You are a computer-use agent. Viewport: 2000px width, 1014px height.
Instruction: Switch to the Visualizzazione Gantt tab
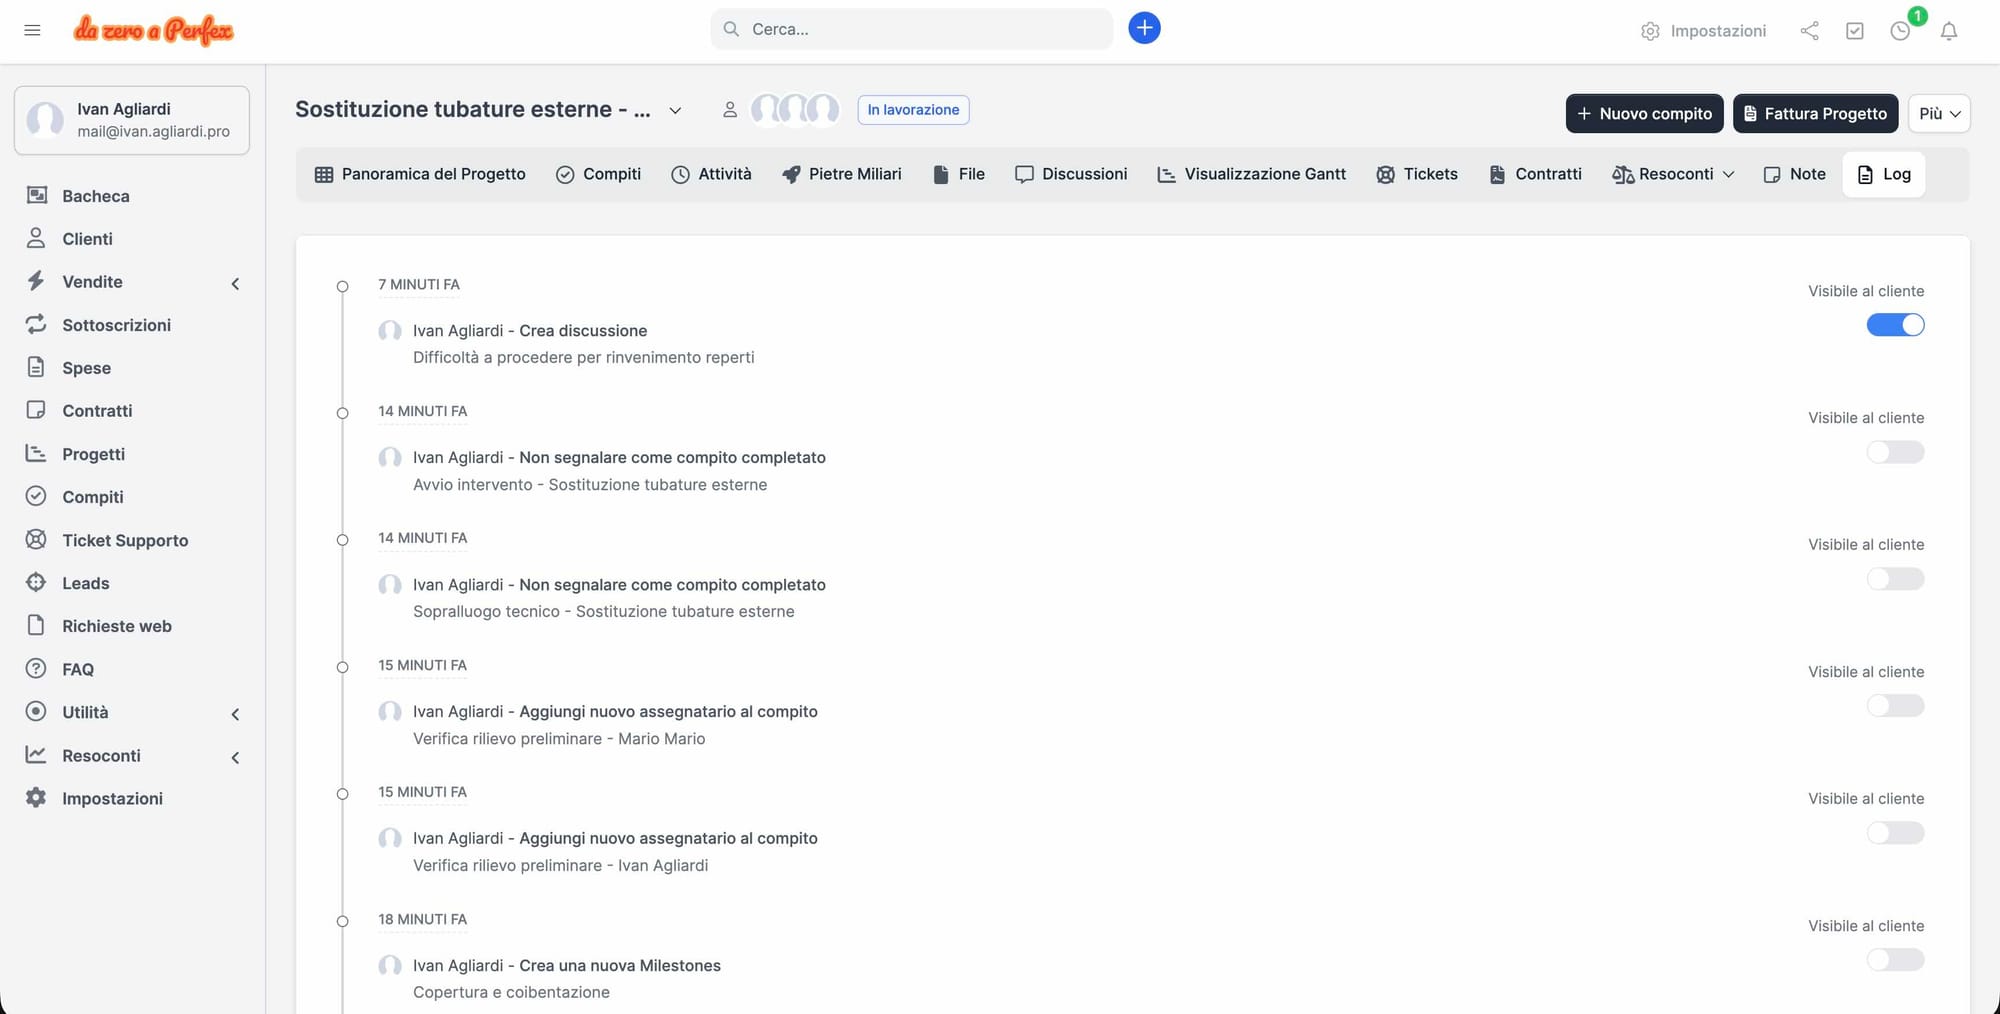coord(1251,174)
